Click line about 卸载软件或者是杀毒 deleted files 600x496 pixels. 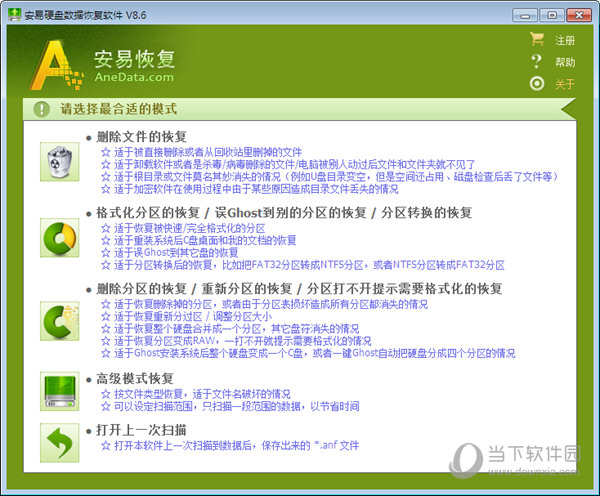click(288, 165)
